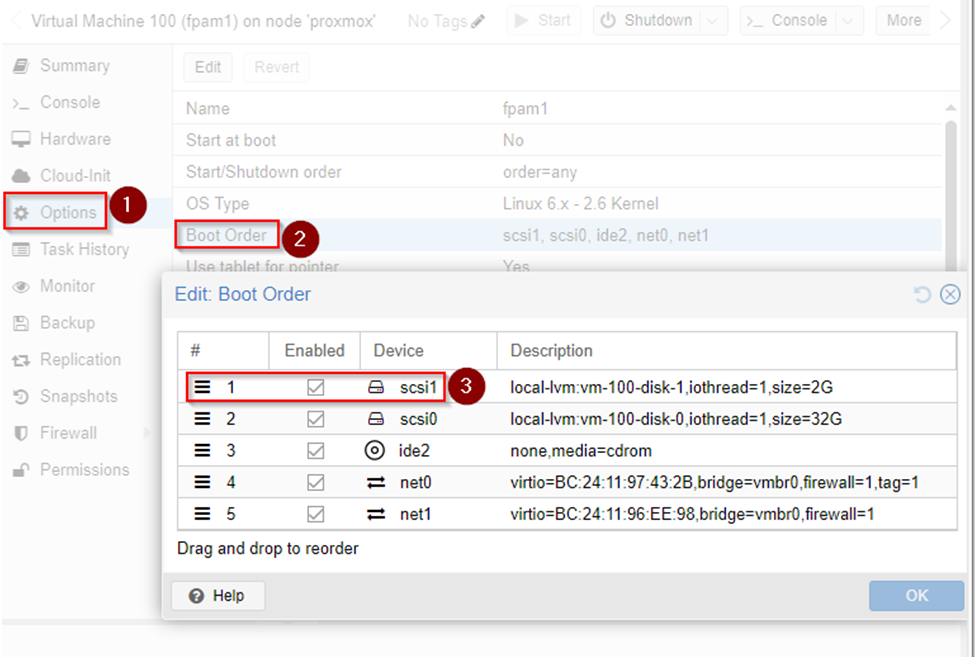Open Firewall via the shield icon
975x657 pixels.
21,433
